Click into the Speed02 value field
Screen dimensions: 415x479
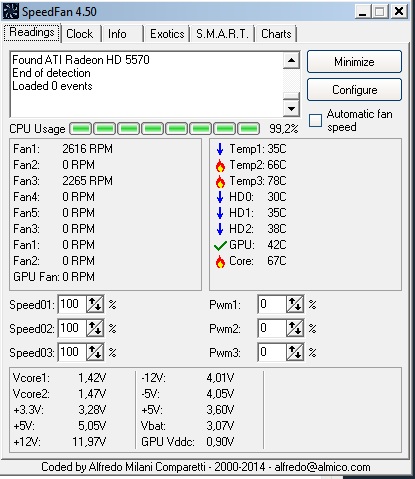(x=72, y=328)
